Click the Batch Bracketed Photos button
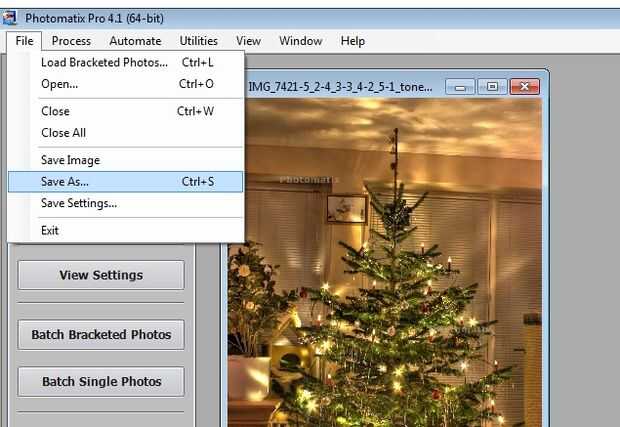The height and width of the screenshot is (427, 620). [101, 334]
